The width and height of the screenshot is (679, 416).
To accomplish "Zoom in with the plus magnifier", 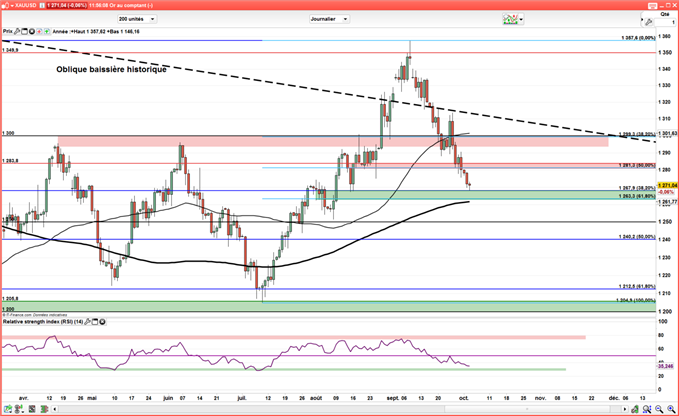I will point(671,409).
